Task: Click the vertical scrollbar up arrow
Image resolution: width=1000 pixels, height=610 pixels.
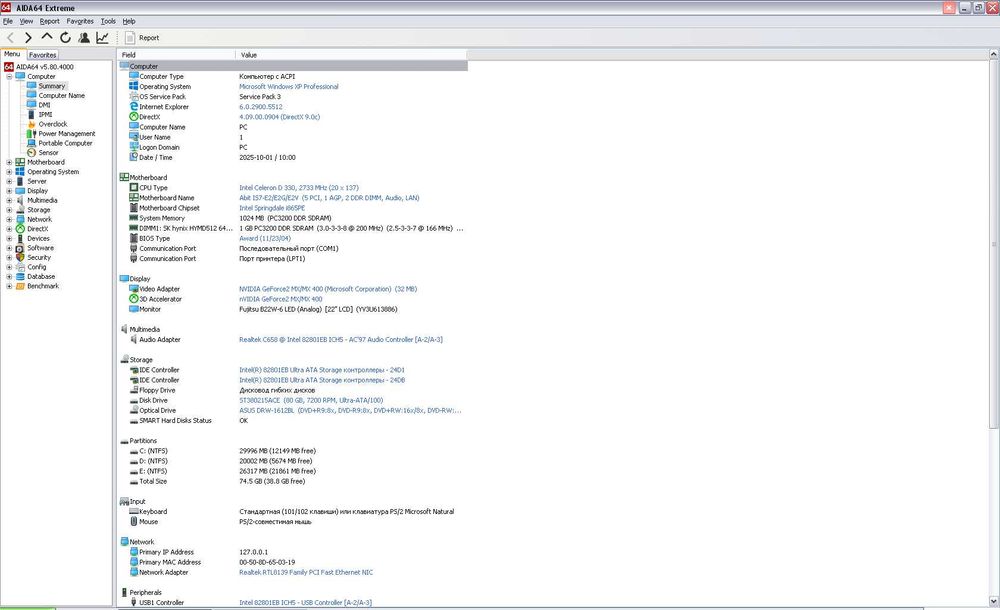Action: [x=994, y=55]
